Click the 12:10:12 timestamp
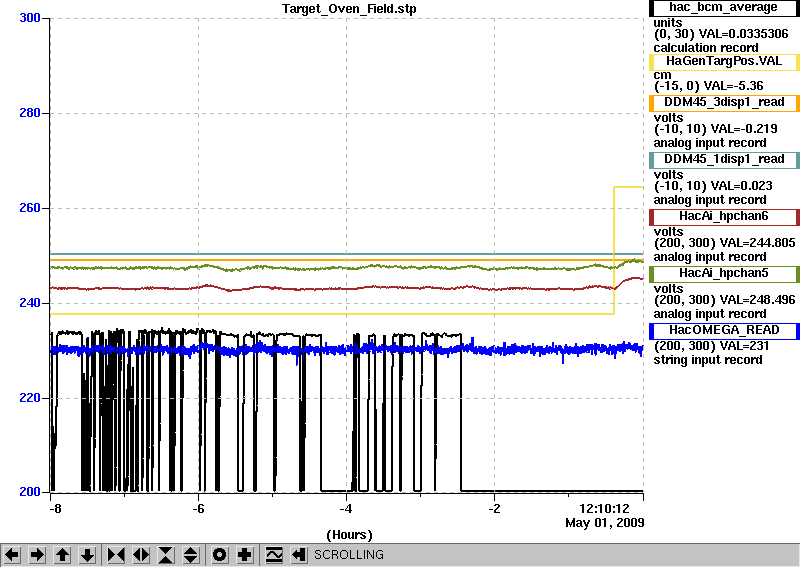 (604, 509)
